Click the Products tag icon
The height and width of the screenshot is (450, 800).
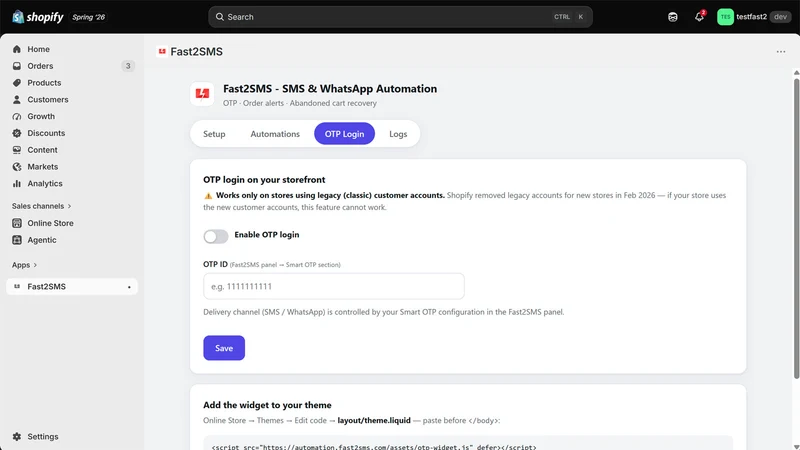[17, 83]
